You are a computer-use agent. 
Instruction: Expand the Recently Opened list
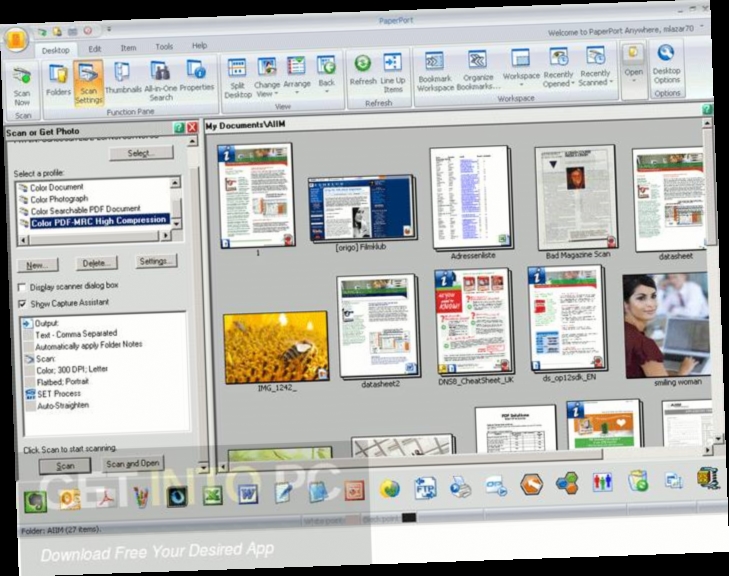tap(558, 66)
